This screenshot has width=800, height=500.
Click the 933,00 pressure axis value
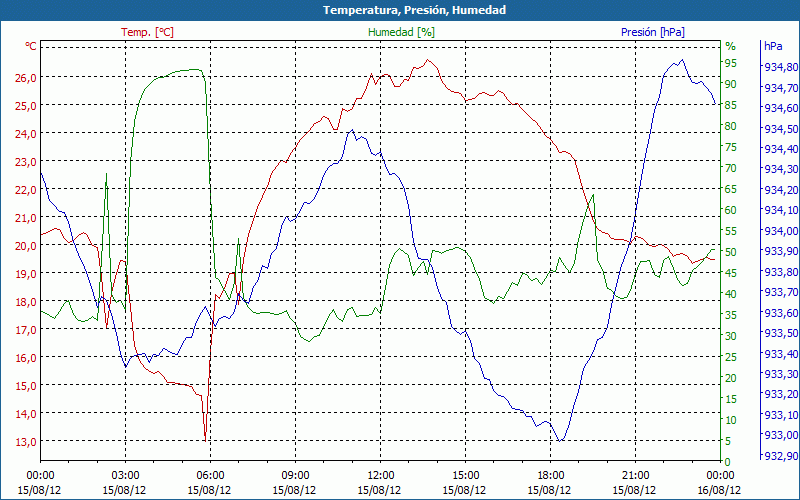click(781, 436)
